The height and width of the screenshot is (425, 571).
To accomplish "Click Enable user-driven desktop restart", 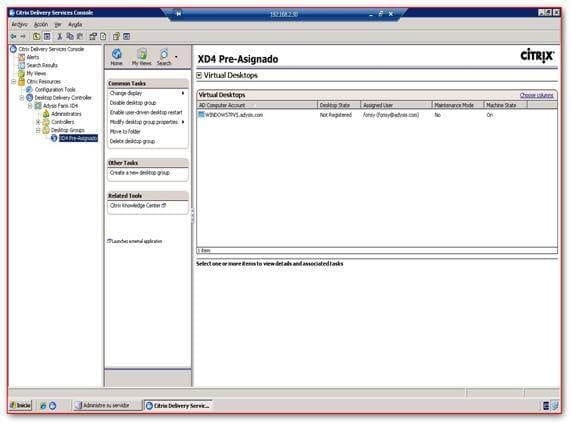I will point(146,113).
